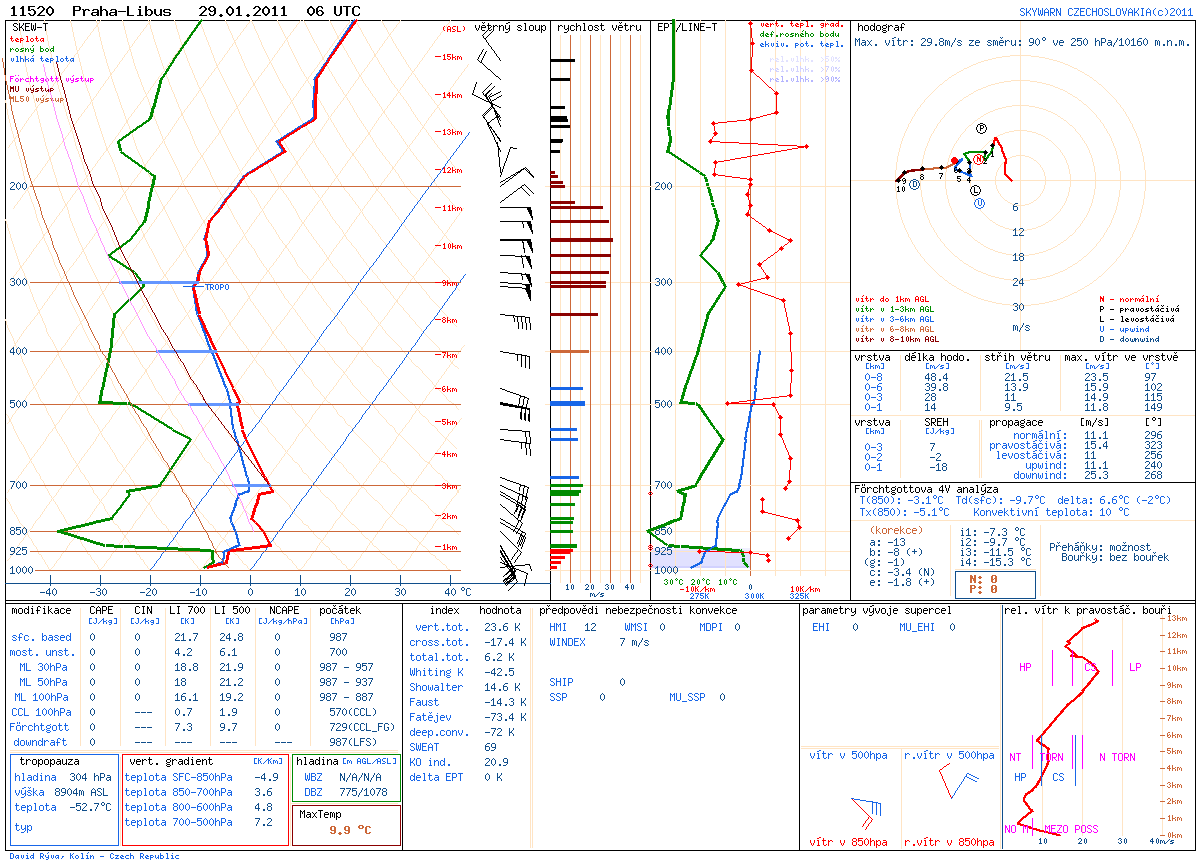The height and width of the screenshot is (860, 1200).
Task: Click the blue TROPO marker on Skew-T
Action: (x=216, y=287)
